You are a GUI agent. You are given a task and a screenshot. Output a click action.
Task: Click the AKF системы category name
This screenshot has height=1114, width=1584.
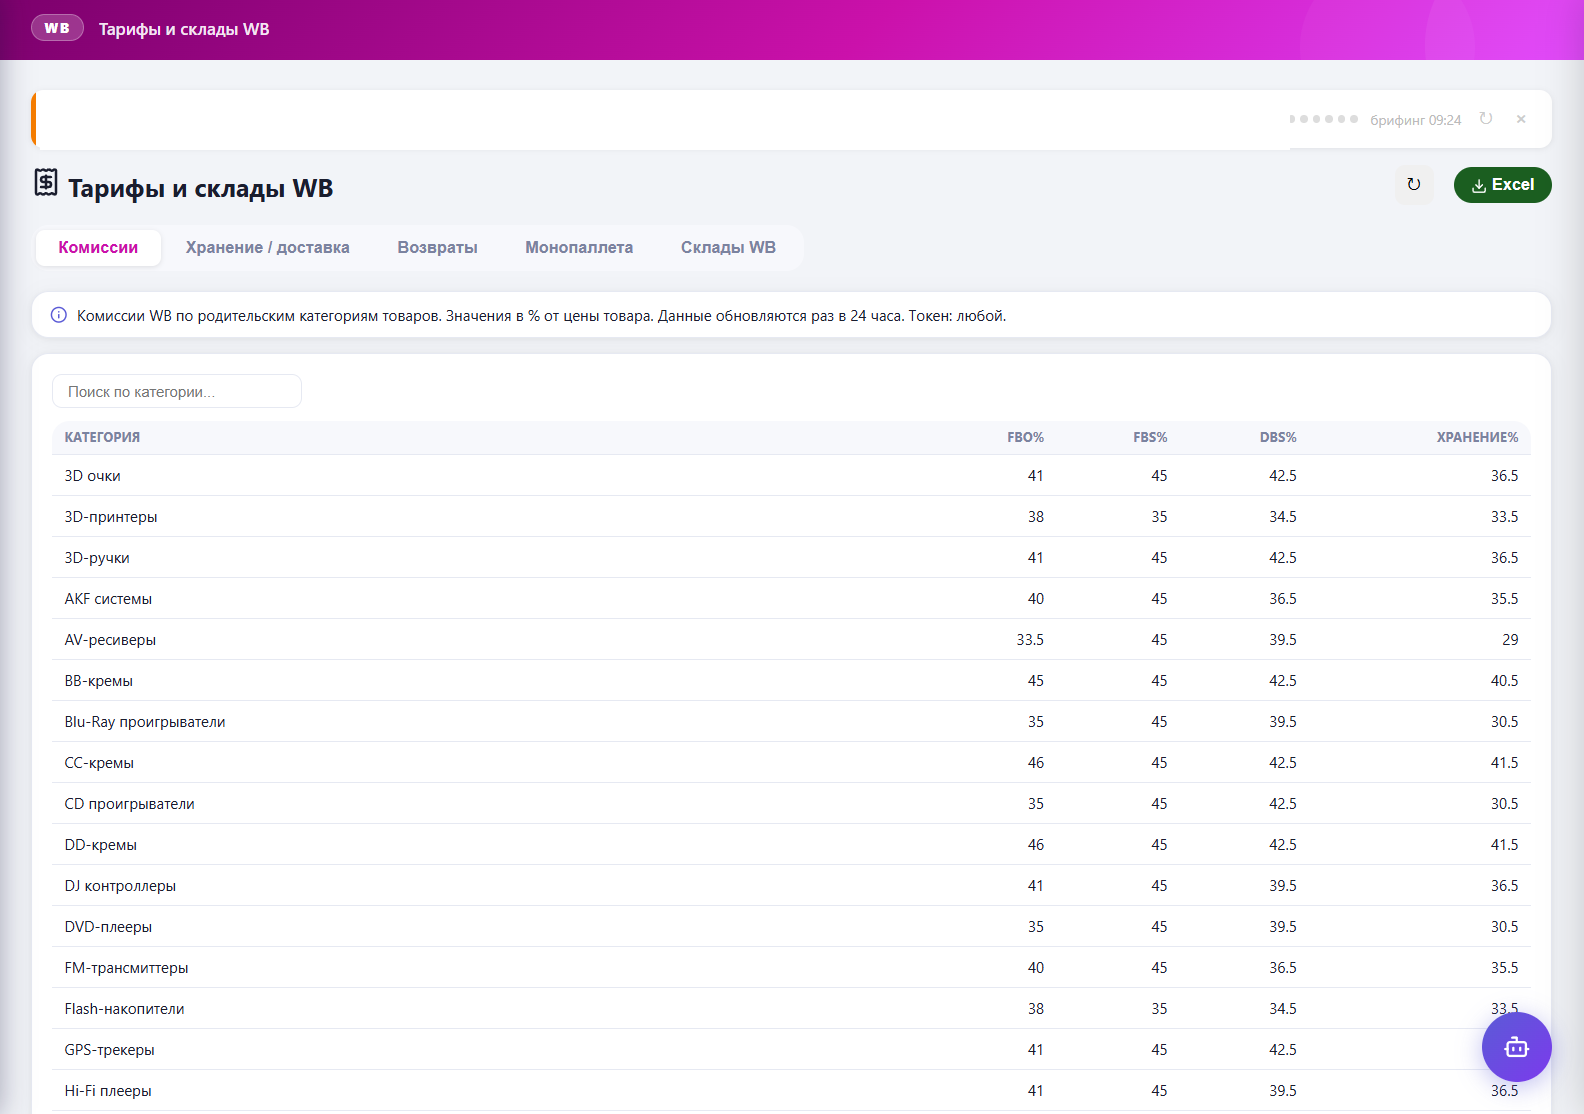point(108,599)
